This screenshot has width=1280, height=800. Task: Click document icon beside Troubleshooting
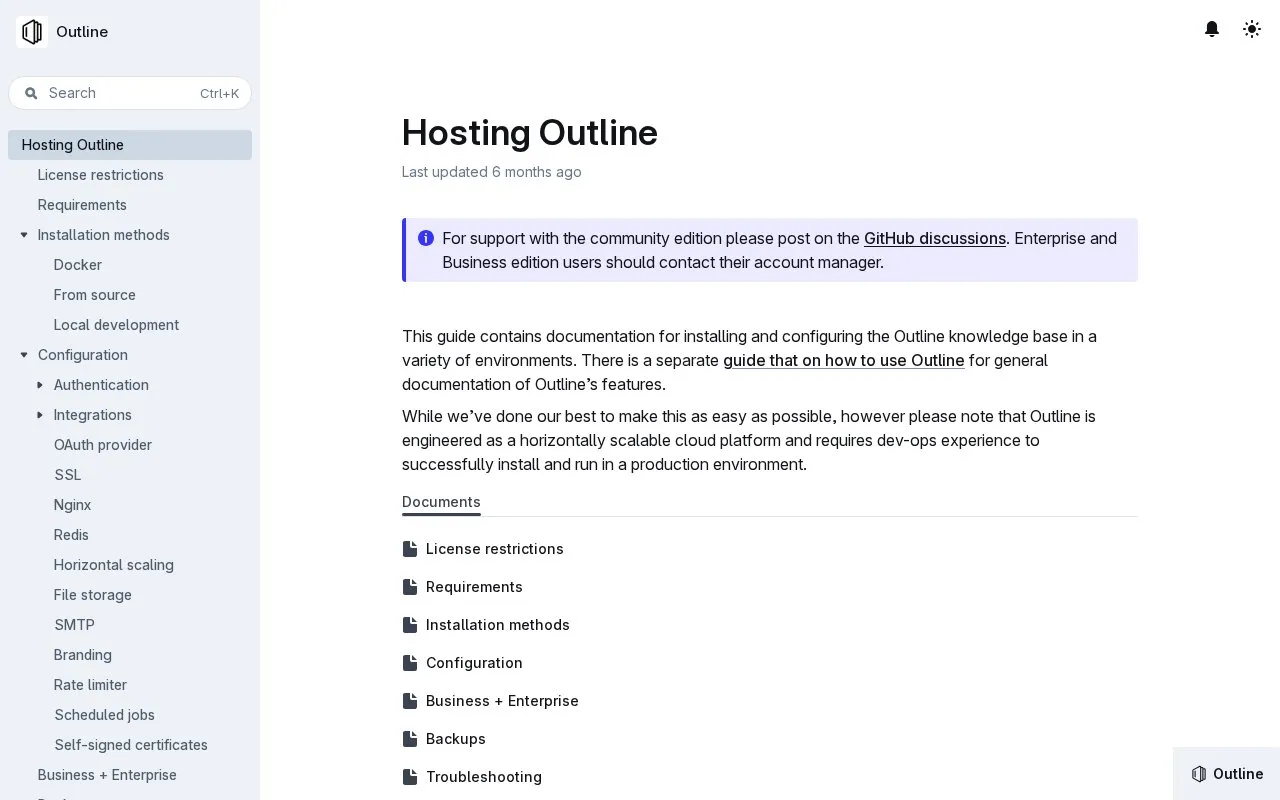click(x=410, y=777)
